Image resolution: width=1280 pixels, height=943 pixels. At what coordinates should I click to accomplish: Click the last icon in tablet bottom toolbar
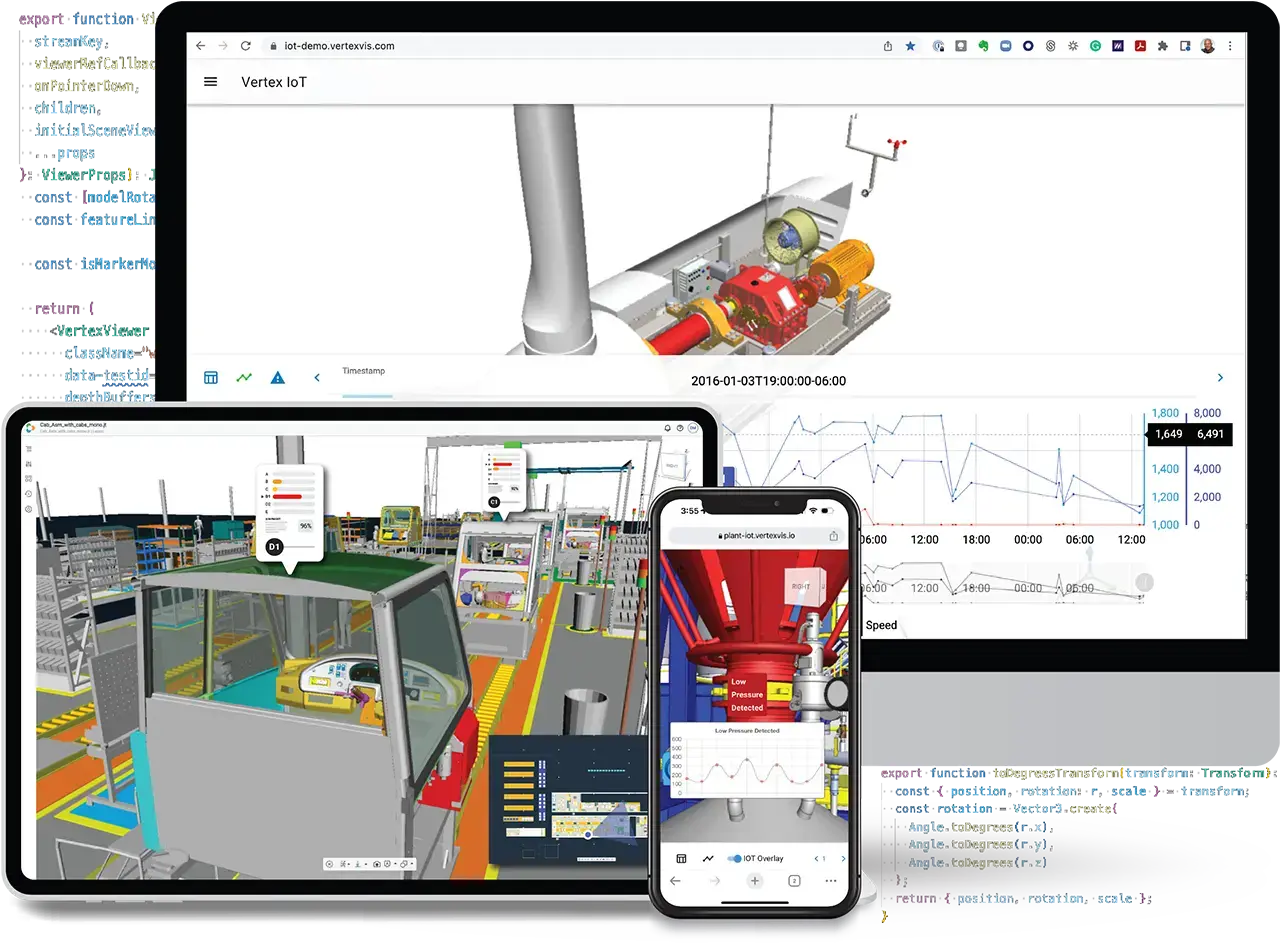[405, 864]
